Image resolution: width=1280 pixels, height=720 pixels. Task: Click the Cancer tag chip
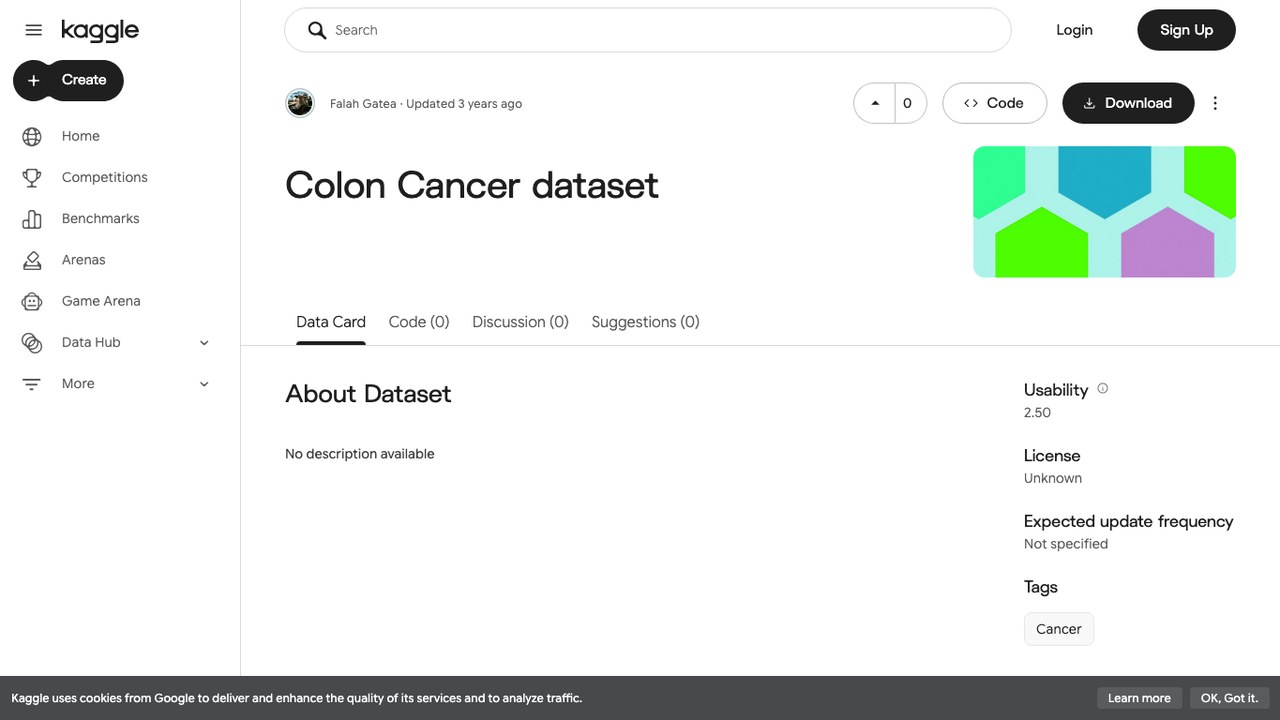coord(1059,629)
